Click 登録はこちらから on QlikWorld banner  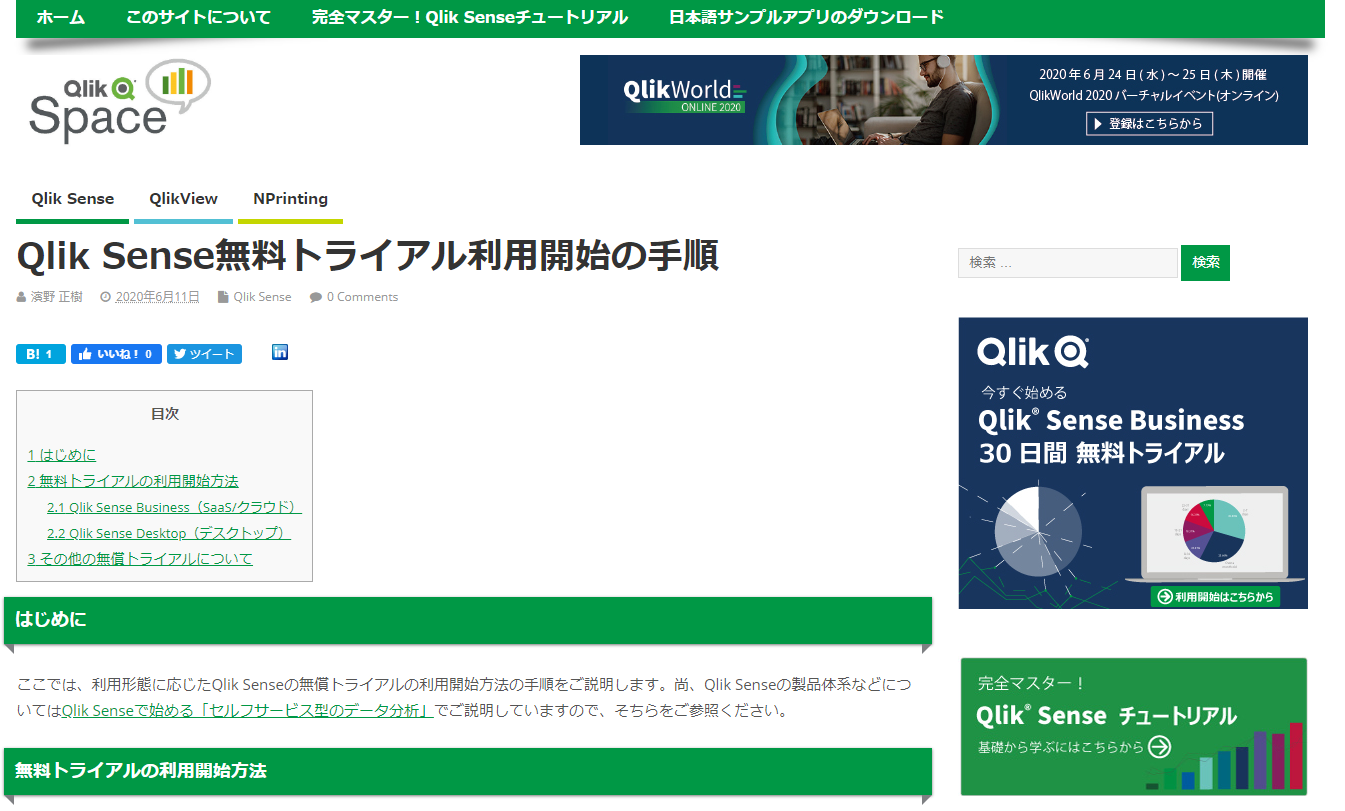pyautogui.click(x=1150, y=124)
